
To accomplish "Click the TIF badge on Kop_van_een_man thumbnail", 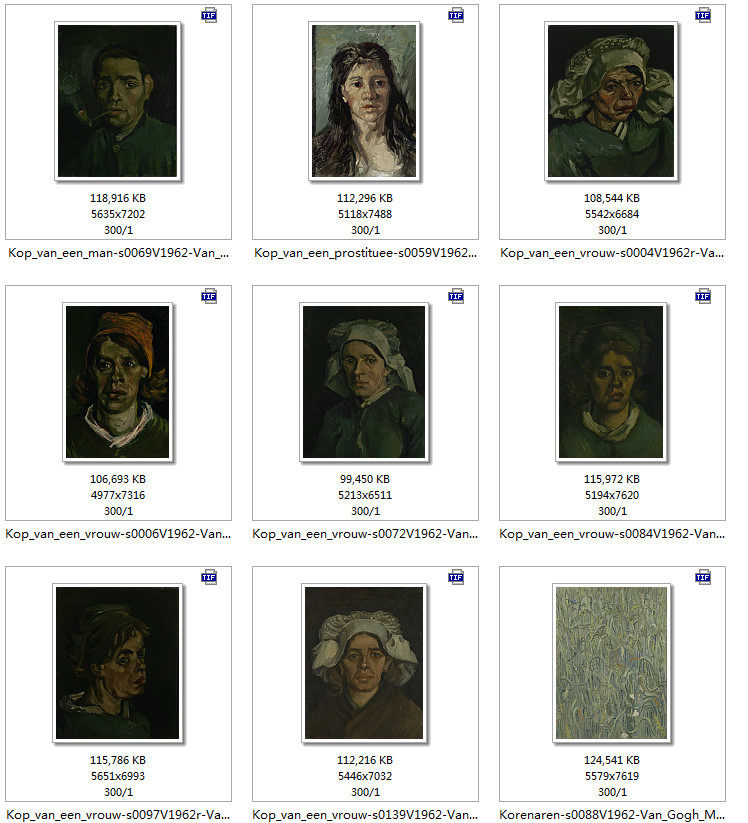I will pos(209,15).
